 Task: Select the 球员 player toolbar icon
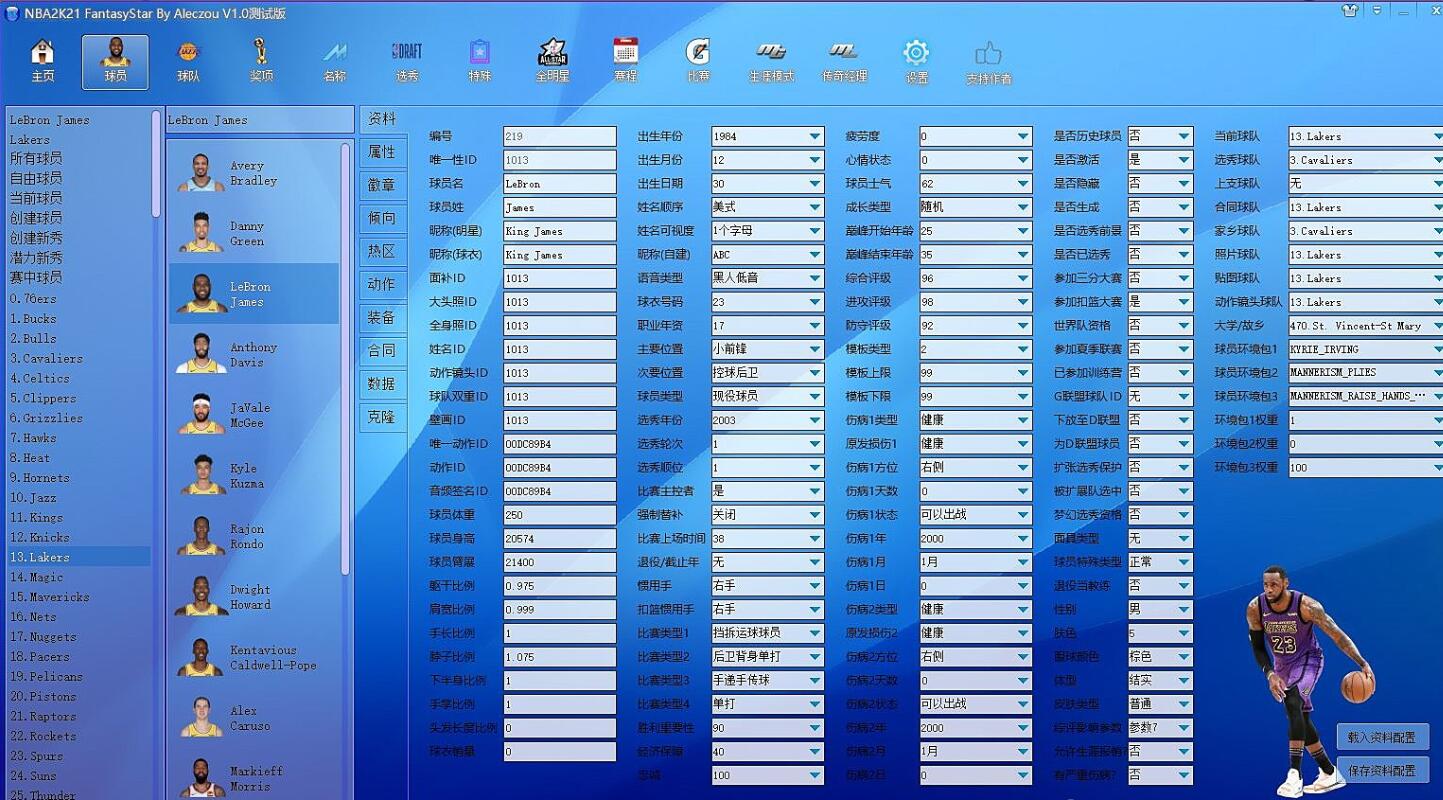(x=115, y=61)
